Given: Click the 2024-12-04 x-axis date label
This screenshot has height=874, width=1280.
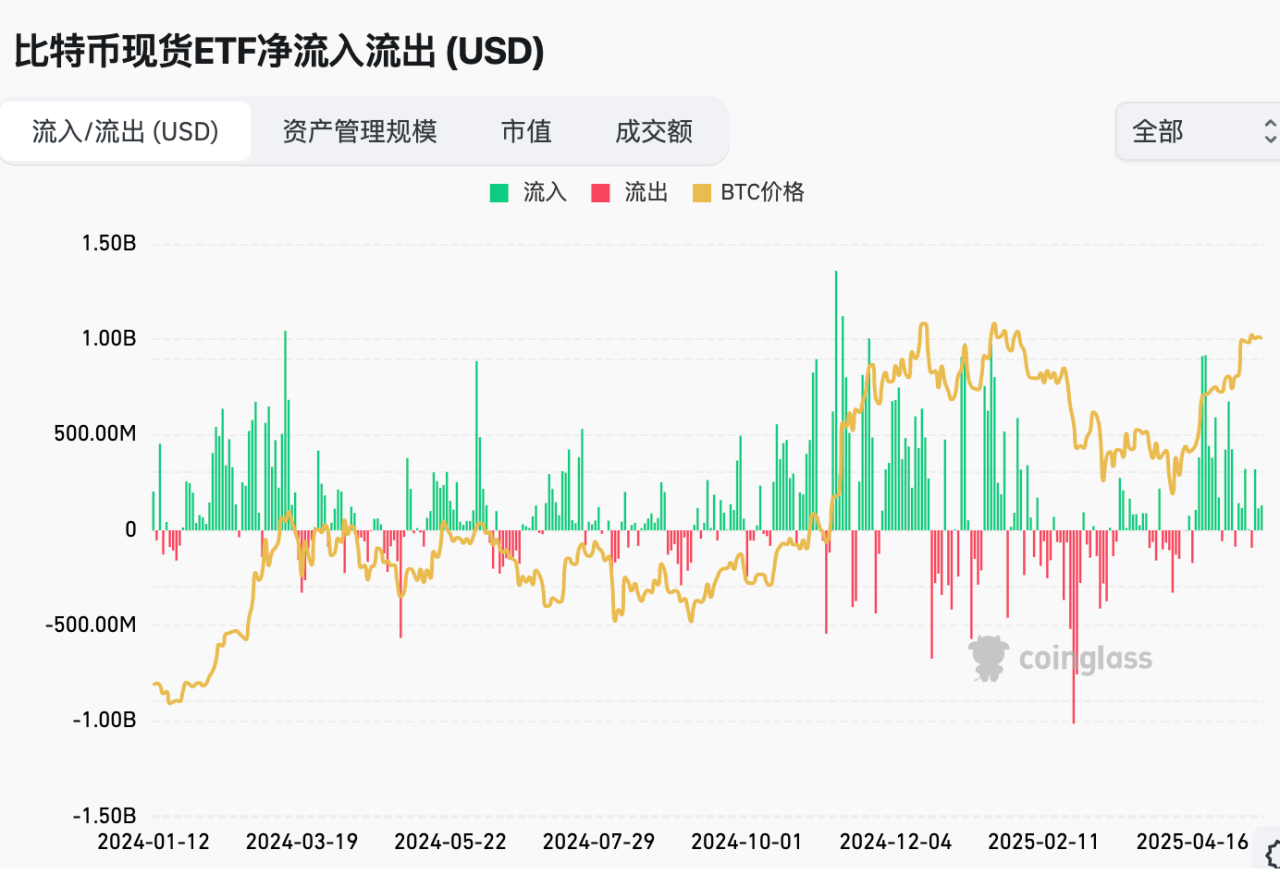Looking at the screenshot, I should pos(895,842).
